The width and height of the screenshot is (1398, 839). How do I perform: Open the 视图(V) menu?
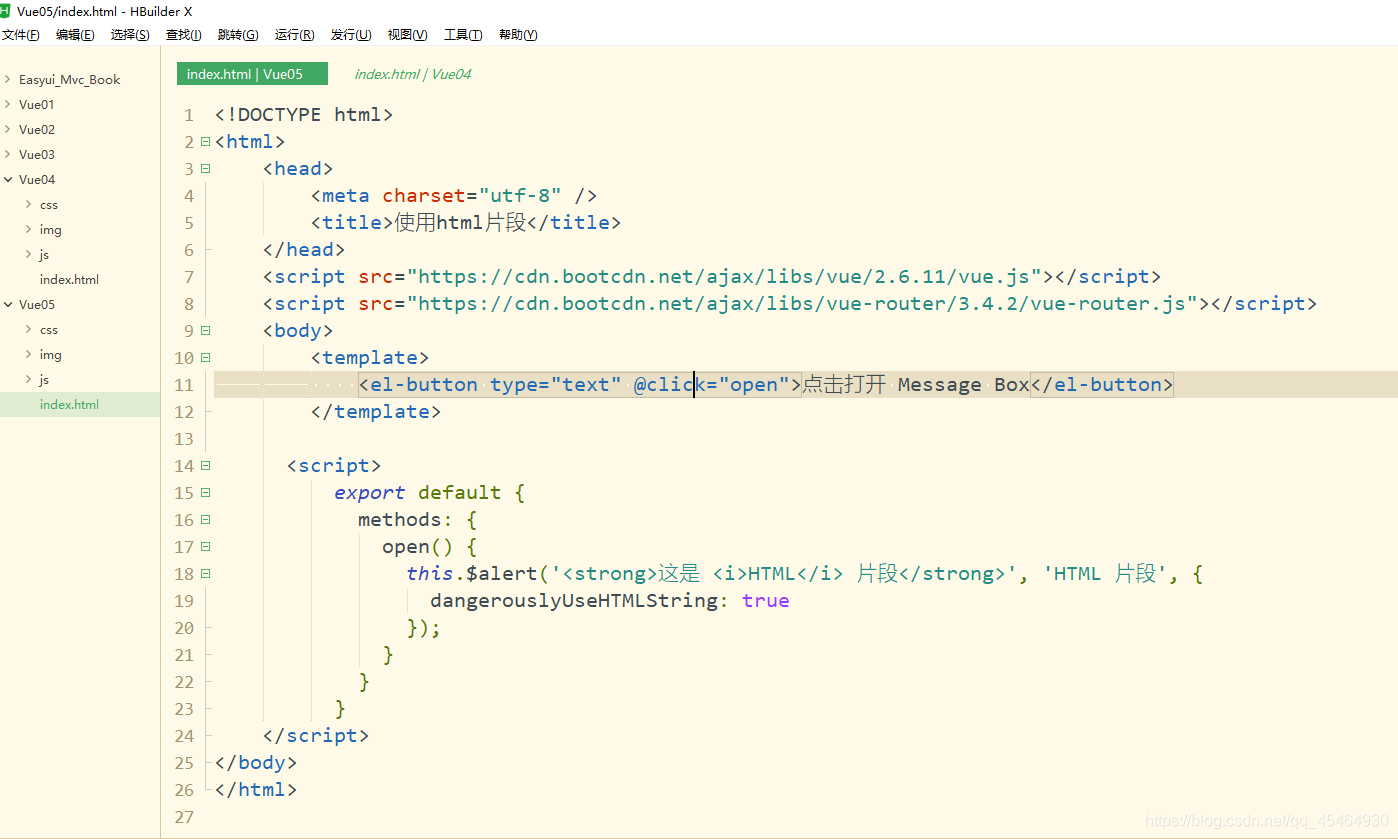(x=407, y=35)
